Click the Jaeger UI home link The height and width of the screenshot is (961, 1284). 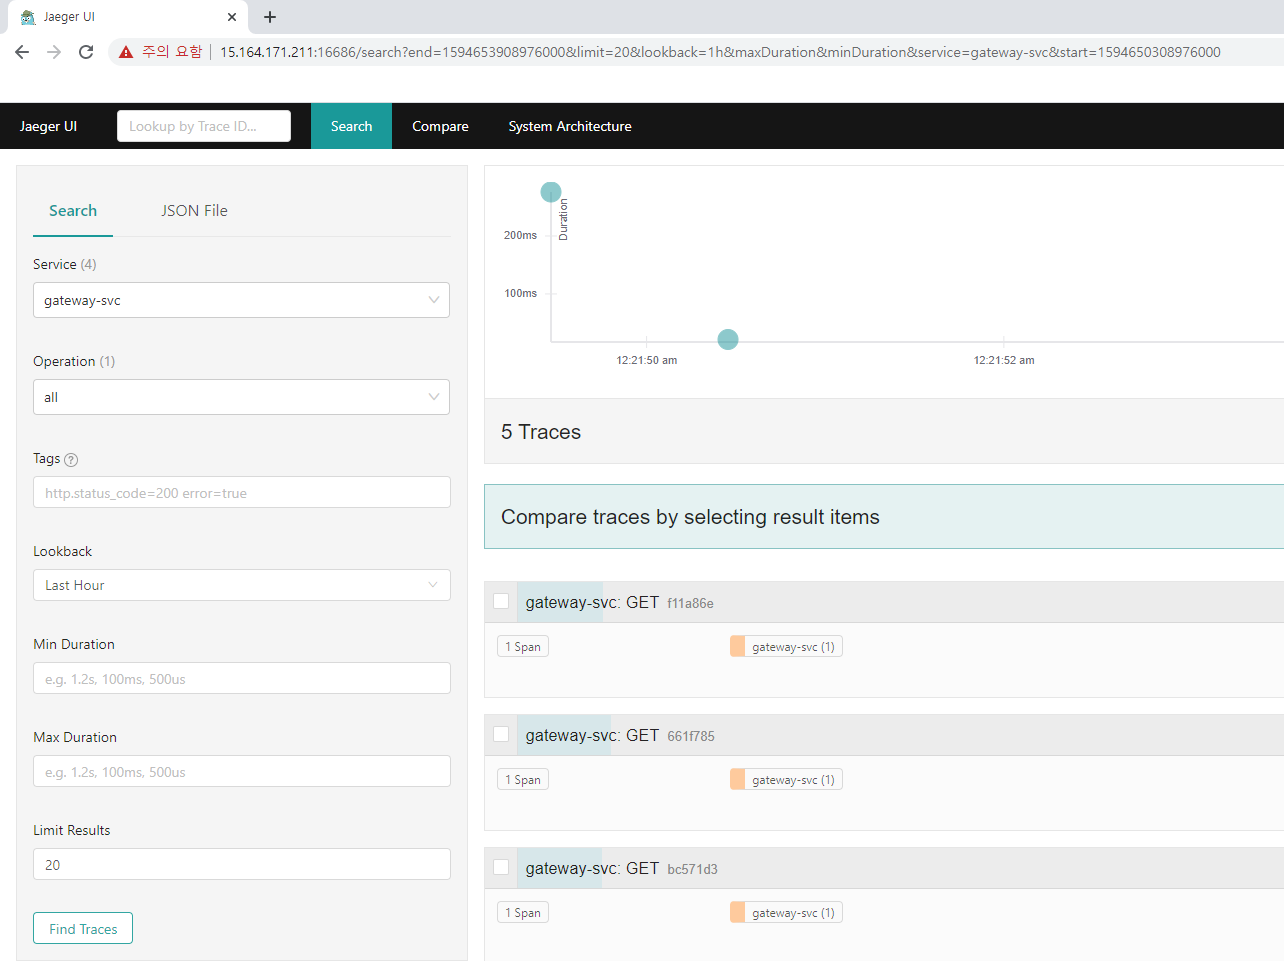[x=48, y=126]
